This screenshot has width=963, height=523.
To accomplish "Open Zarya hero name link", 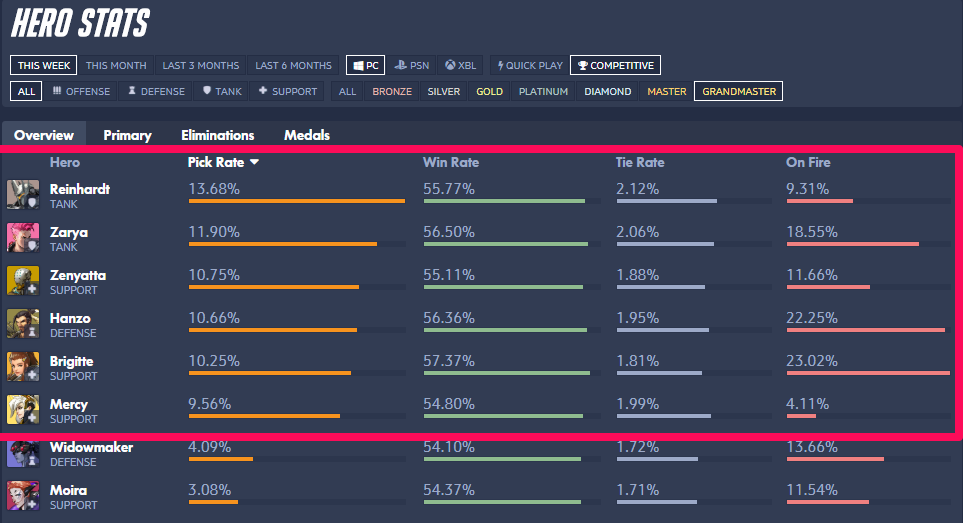I will click(68, 232).
